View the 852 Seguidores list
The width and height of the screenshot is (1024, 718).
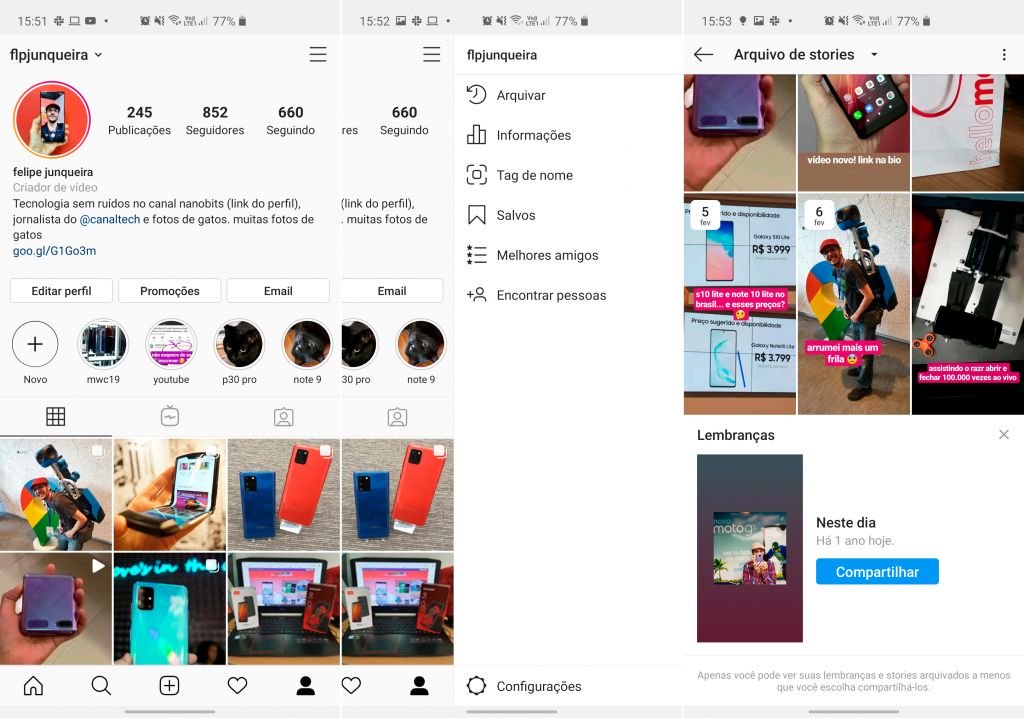(x=215, y=120)
